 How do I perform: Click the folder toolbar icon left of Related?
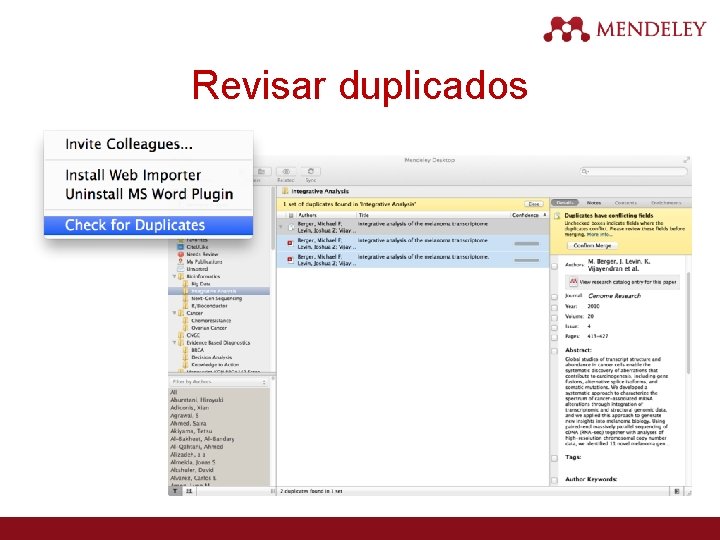click(261, 171)
